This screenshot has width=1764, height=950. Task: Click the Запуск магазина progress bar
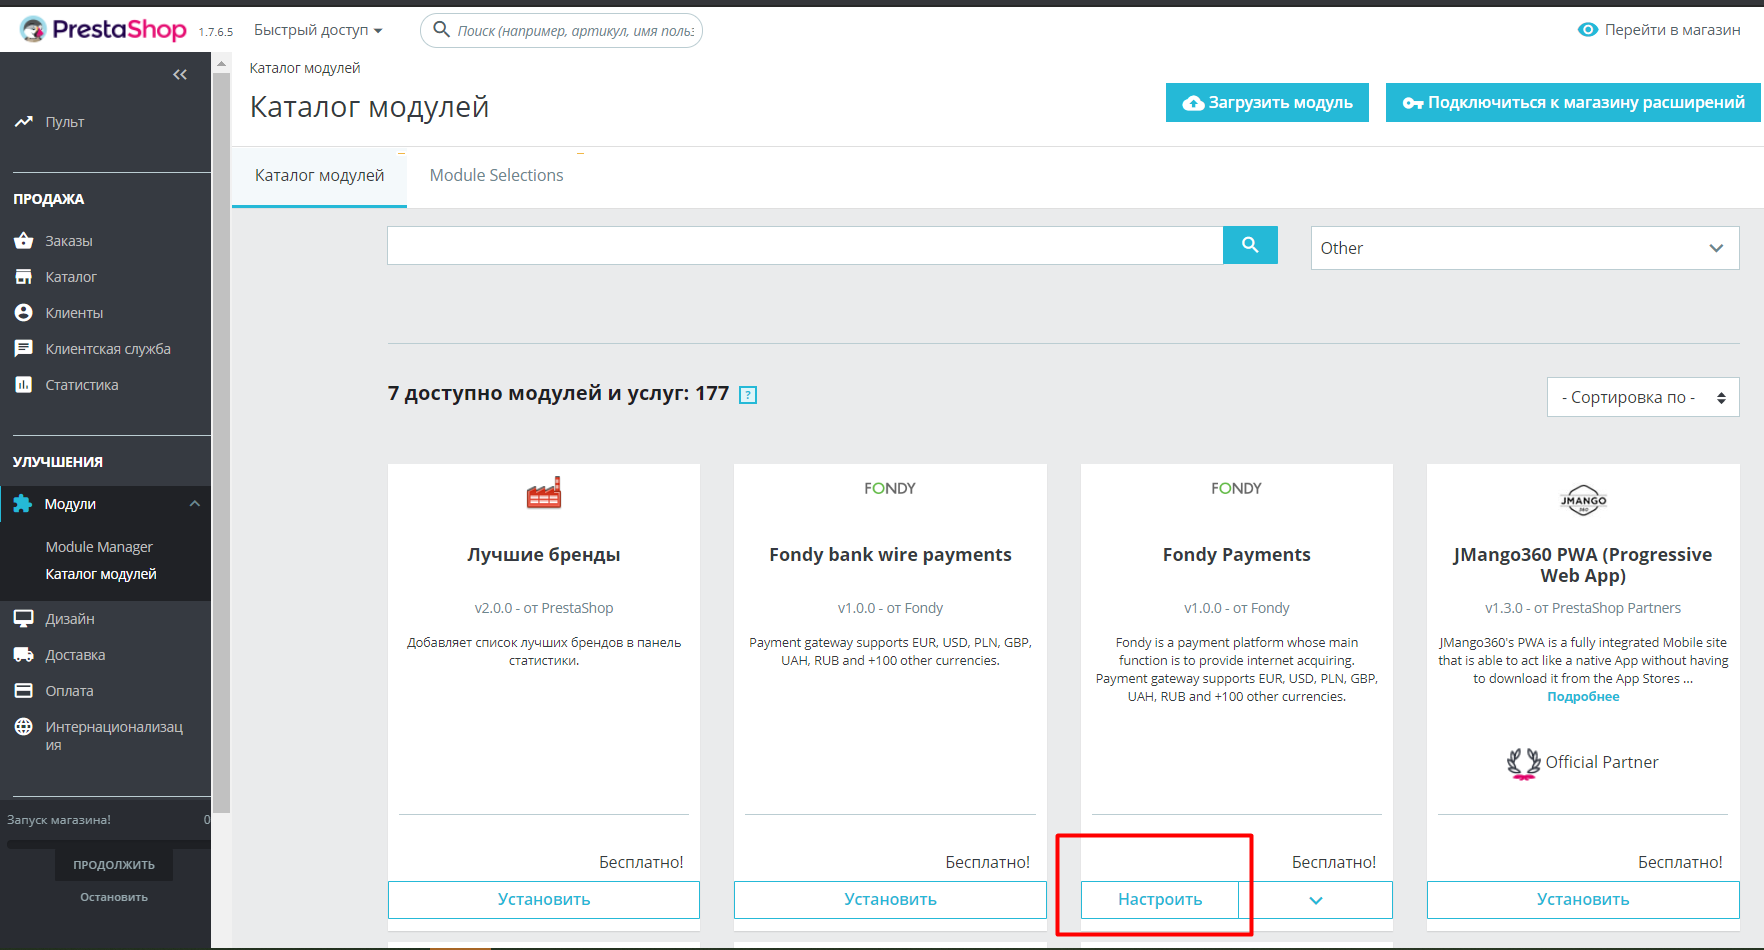pos(108,844)
